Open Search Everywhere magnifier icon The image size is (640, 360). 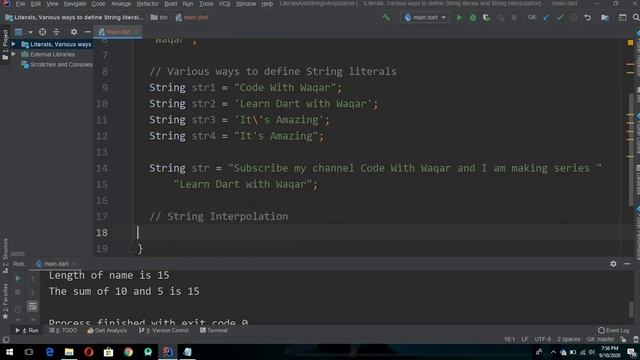click(x=636, y=18)
